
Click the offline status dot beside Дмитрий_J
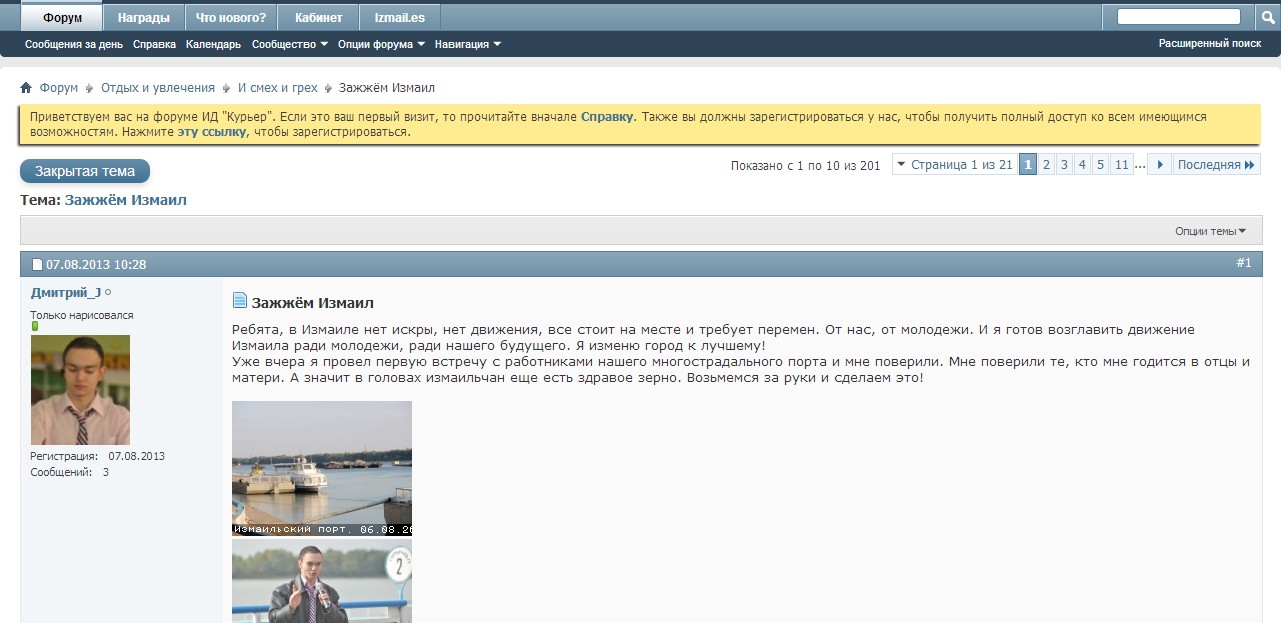point(108,292)
